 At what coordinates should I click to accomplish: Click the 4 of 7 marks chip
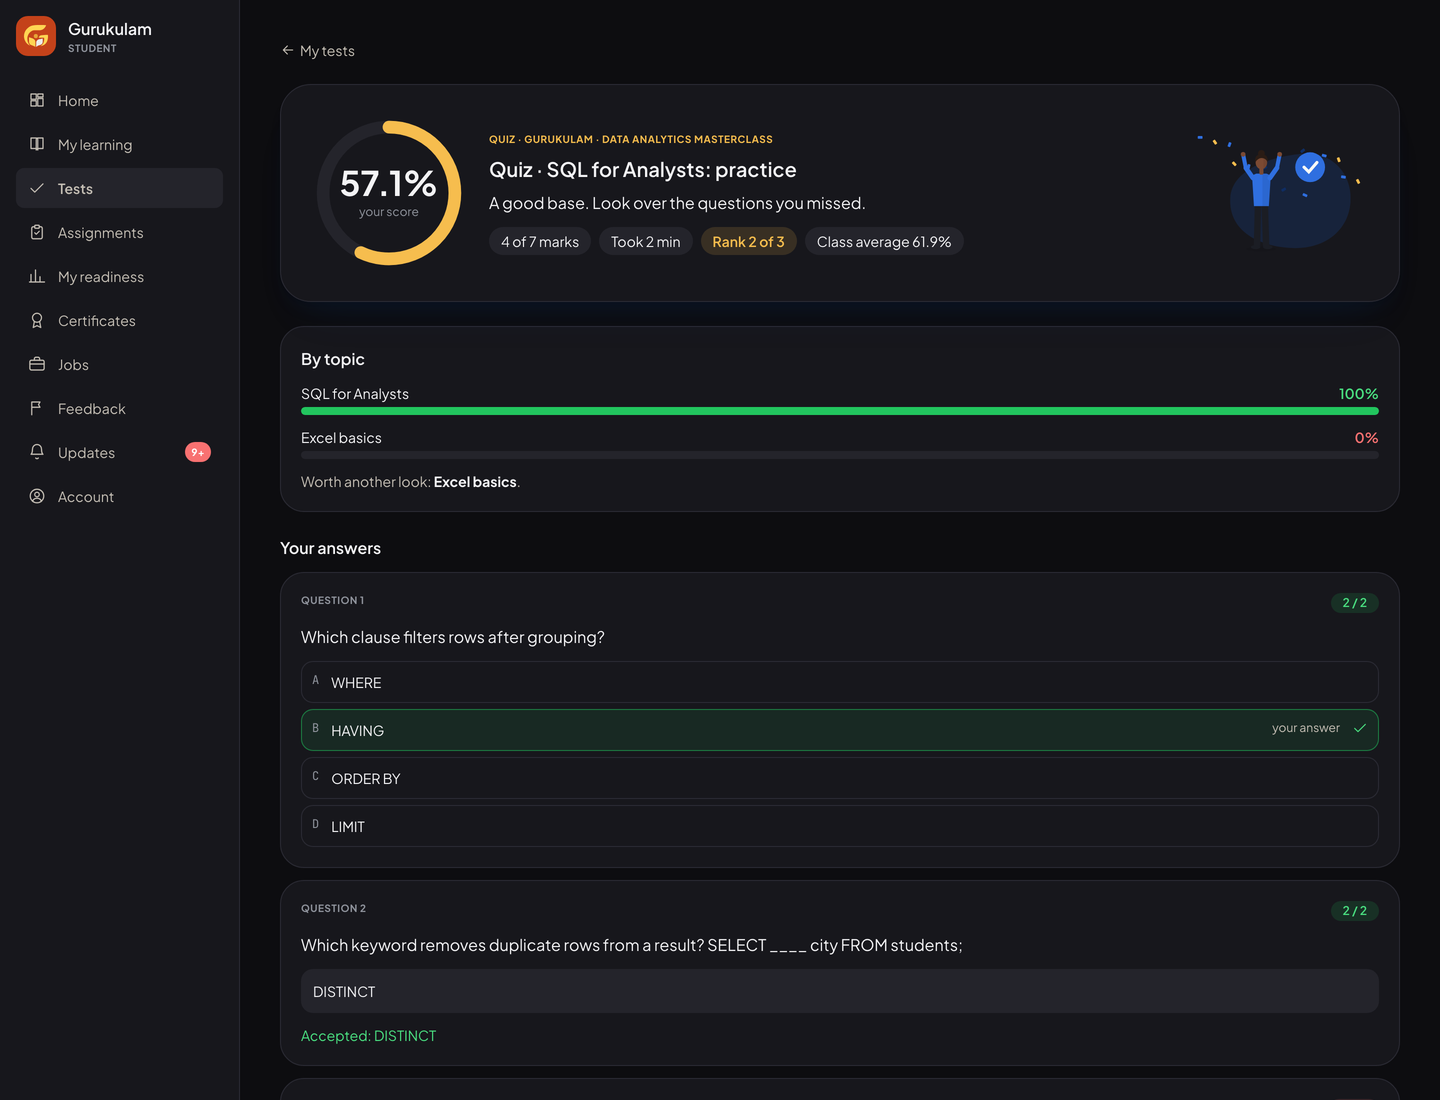540,242
